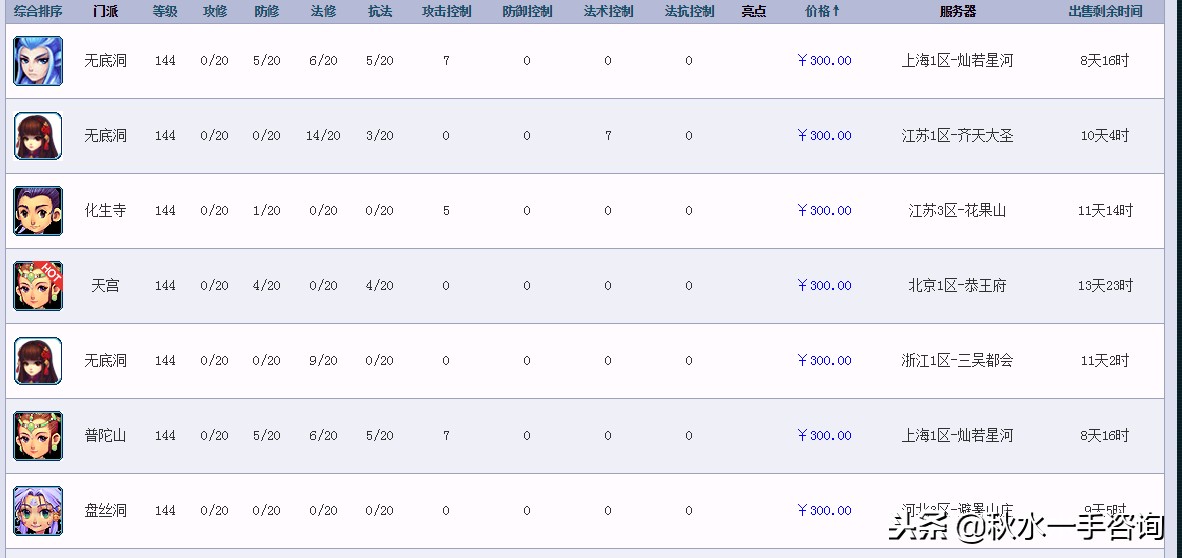The height and width of the screenshot is (558, 1182).
Task: Open price ¥300.00 of first 无底洞 listing
Action: click(x=824, y=61)
